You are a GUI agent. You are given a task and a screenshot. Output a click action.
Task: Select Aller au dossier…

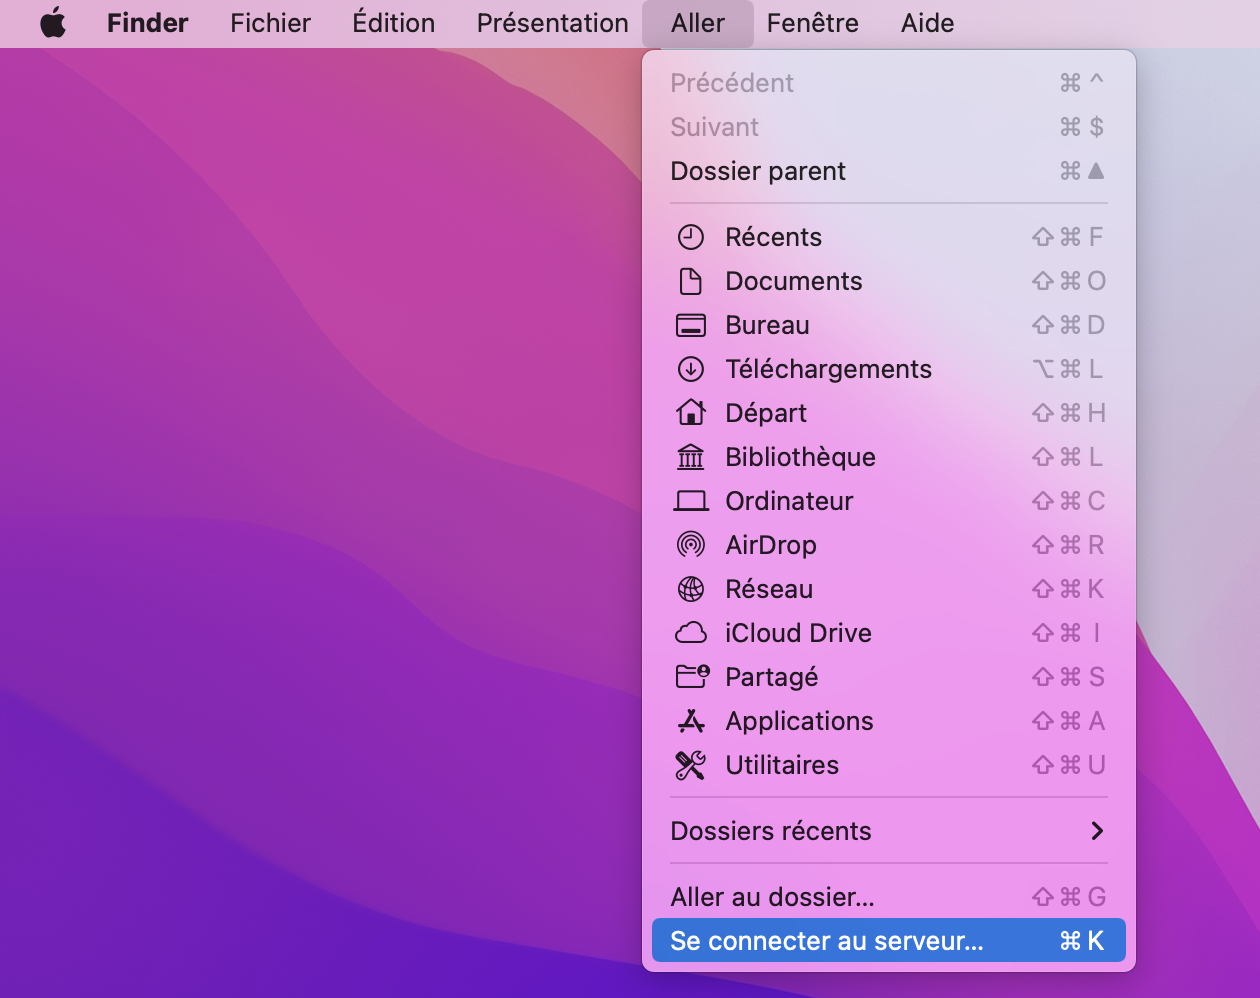(x=889, y=897)
